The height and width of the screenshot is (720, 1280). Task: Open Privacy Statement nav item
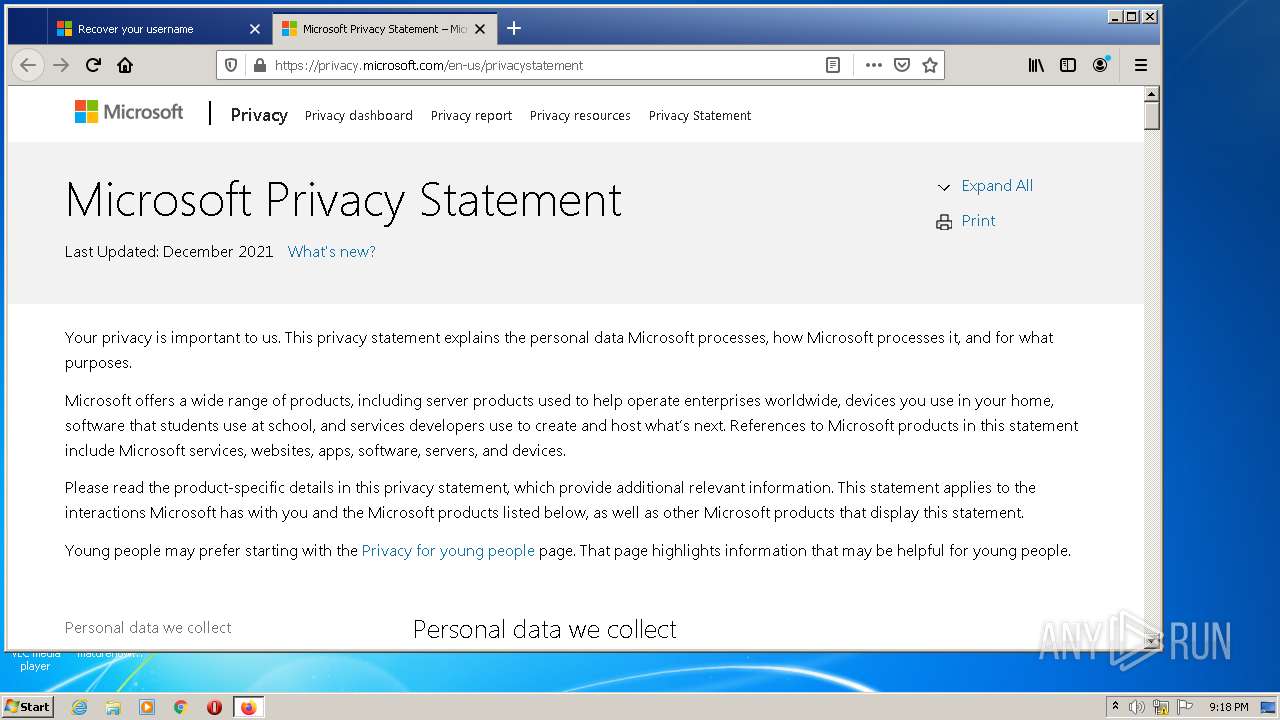coord(700,116)
